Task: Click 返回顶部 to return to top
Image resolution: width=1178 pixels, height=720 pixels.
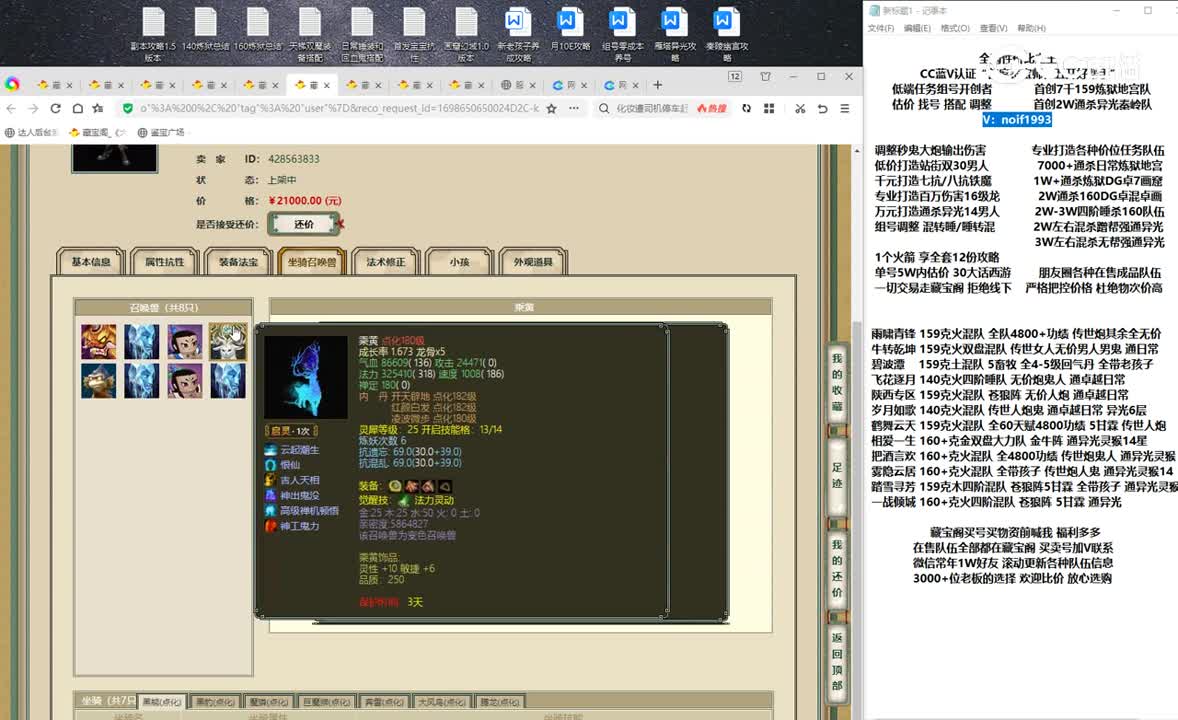Action: [837, 661]
